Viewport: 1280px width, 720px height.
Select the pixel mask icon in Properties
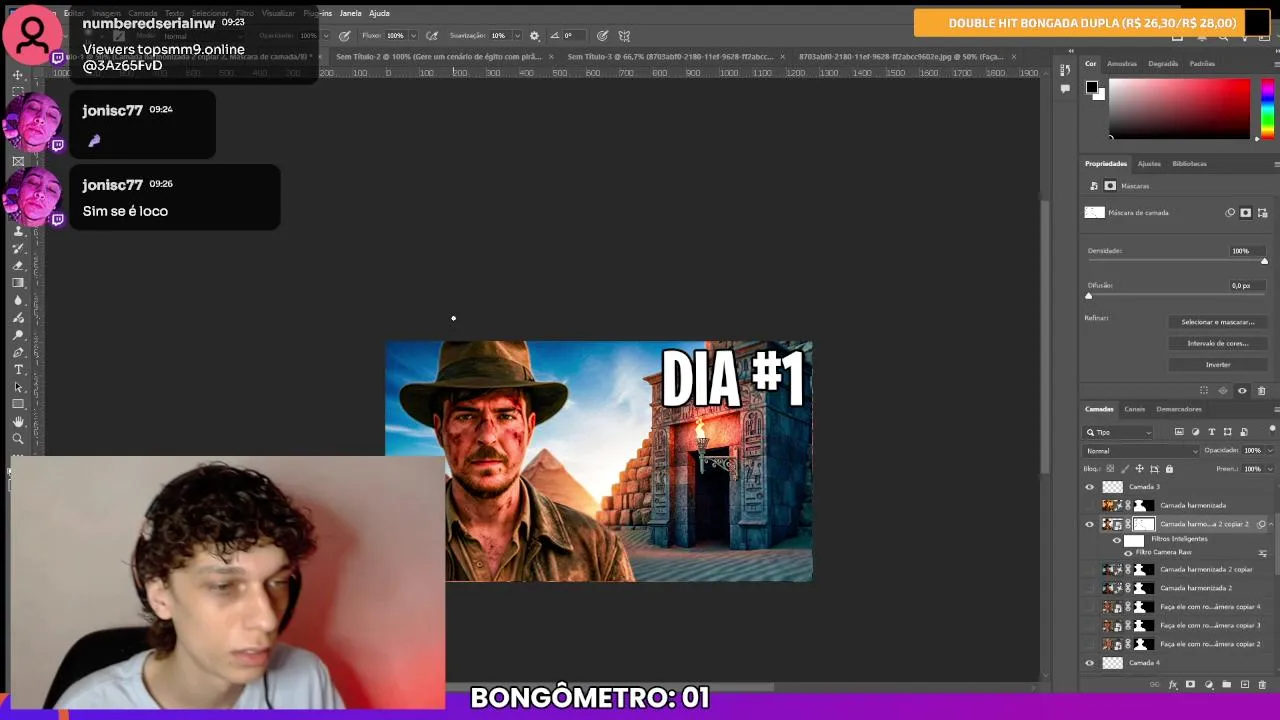point(1246,213)
